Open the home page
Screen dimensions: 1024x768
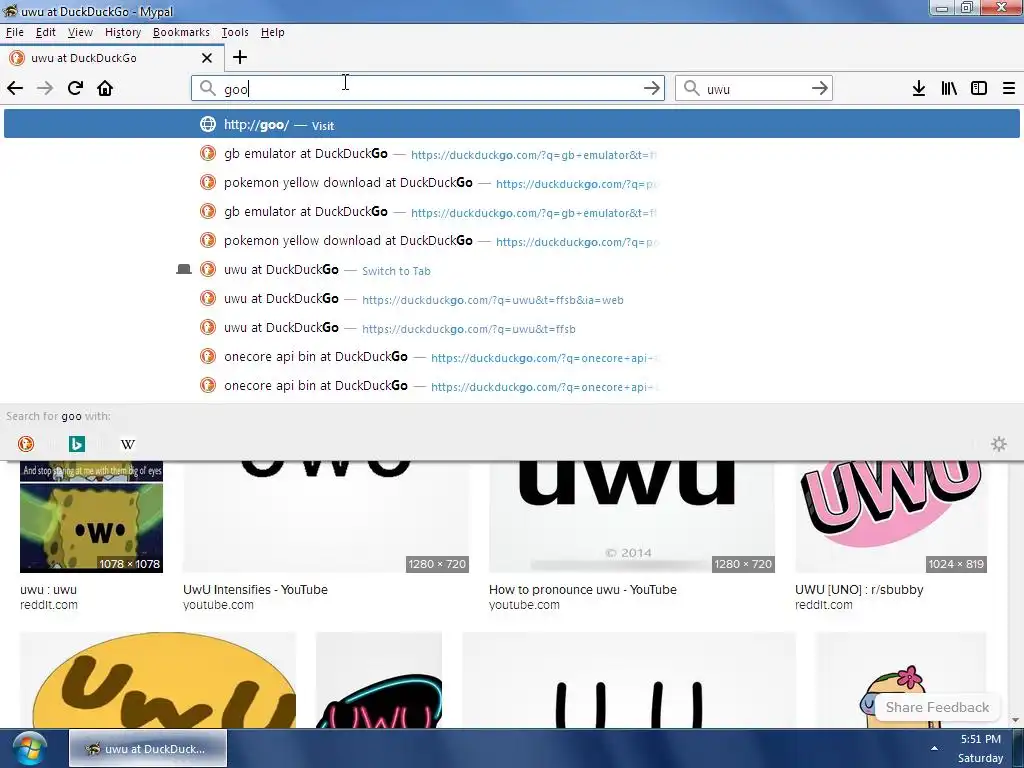(105, 88)
